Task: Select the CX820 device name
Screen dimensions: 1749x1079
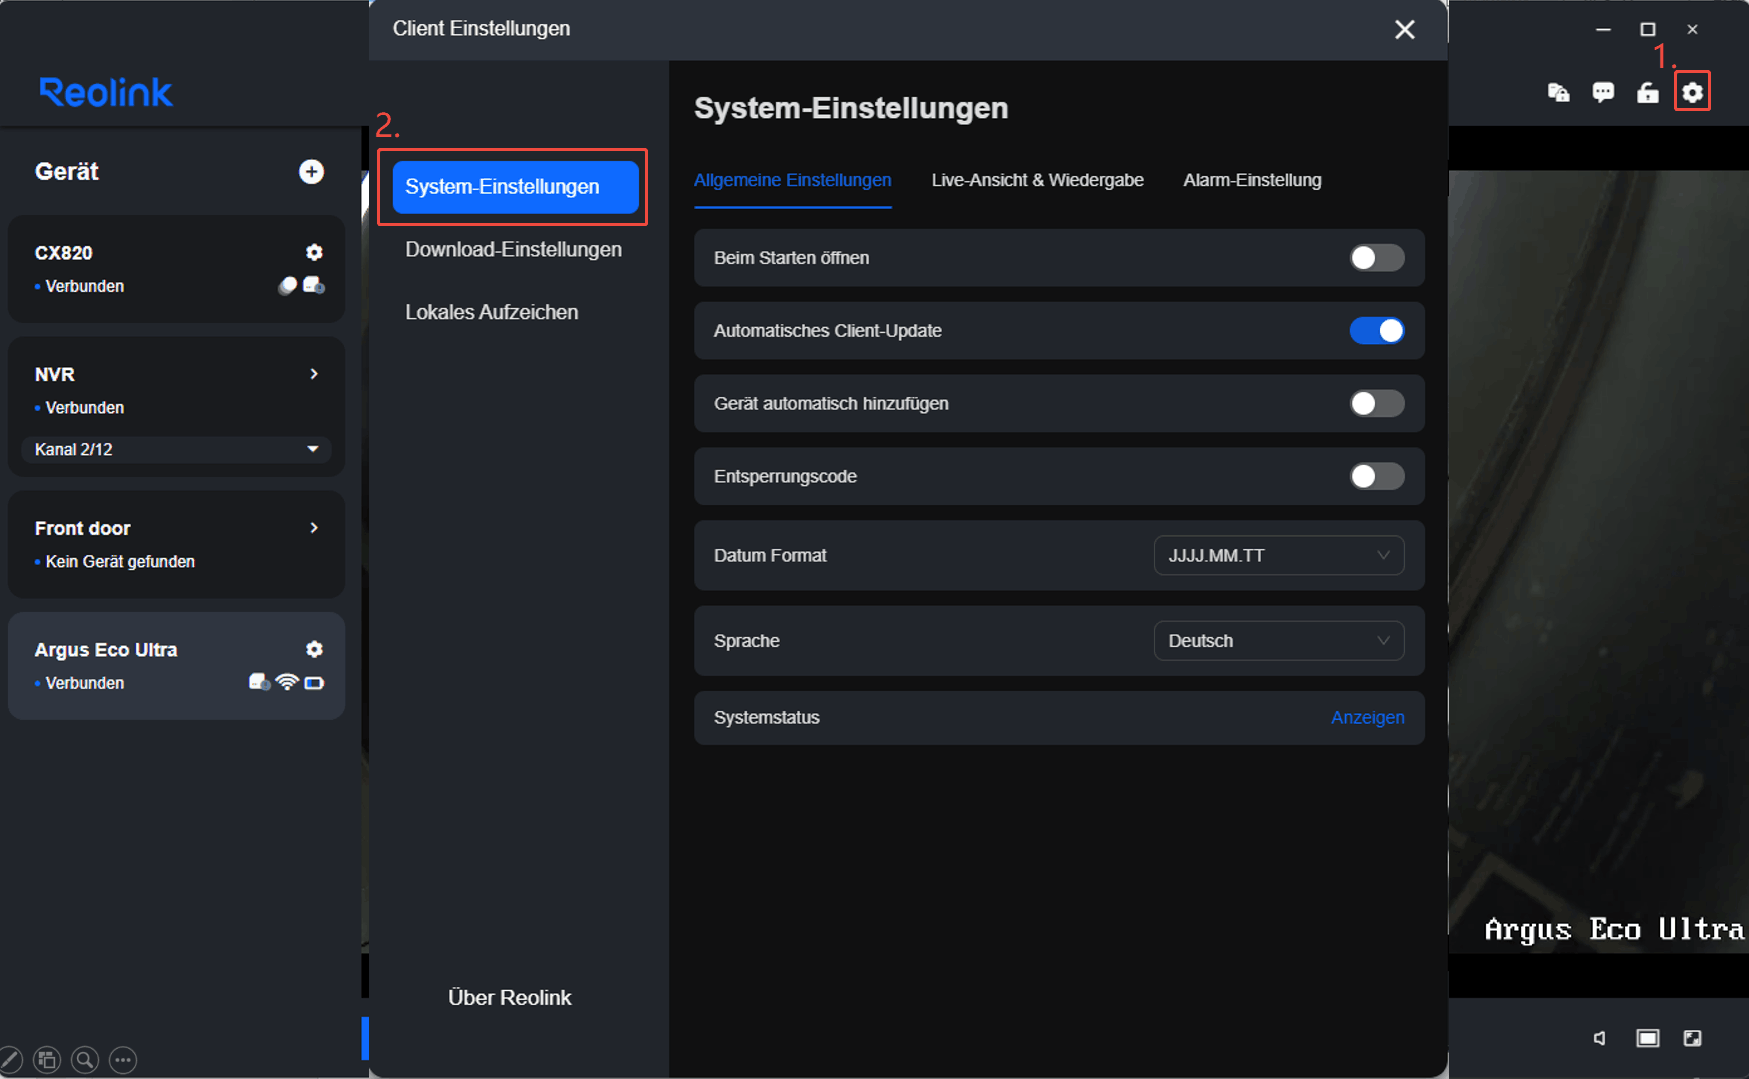Action: [x=63, y=253]
